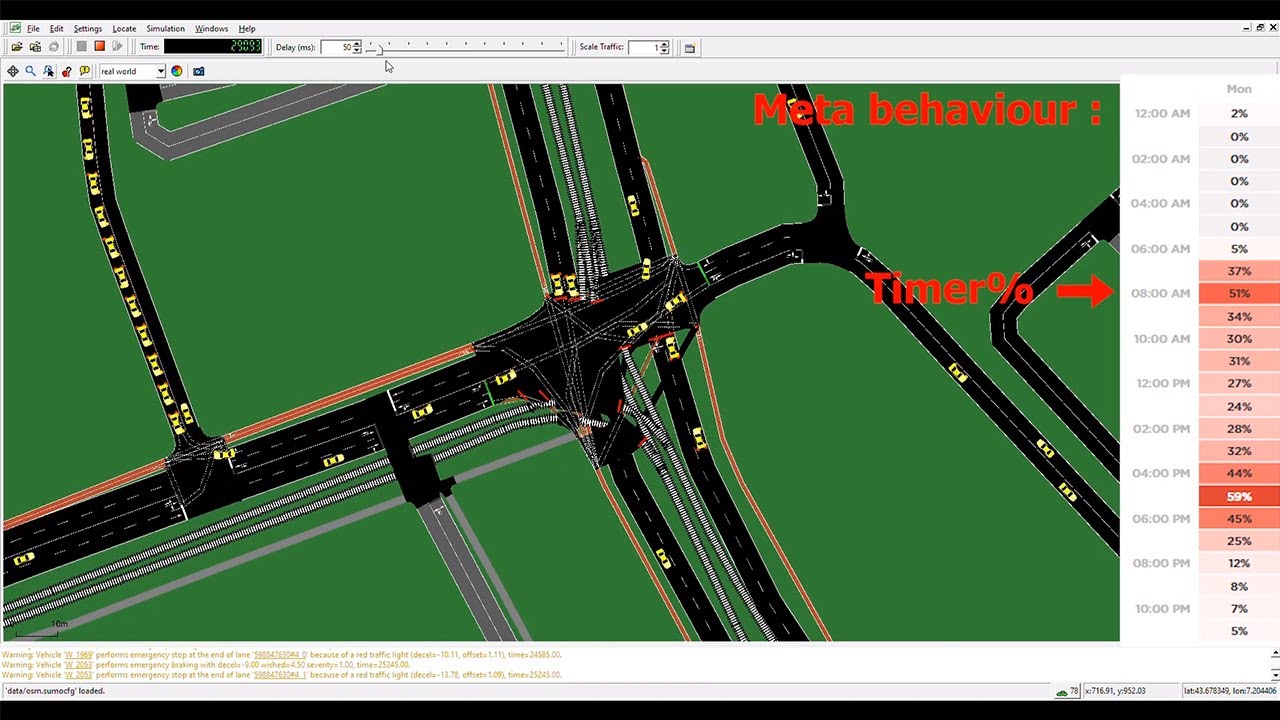
Task: Click lane link '598847630#4_0' in warning log
Action: coord(280,655)
